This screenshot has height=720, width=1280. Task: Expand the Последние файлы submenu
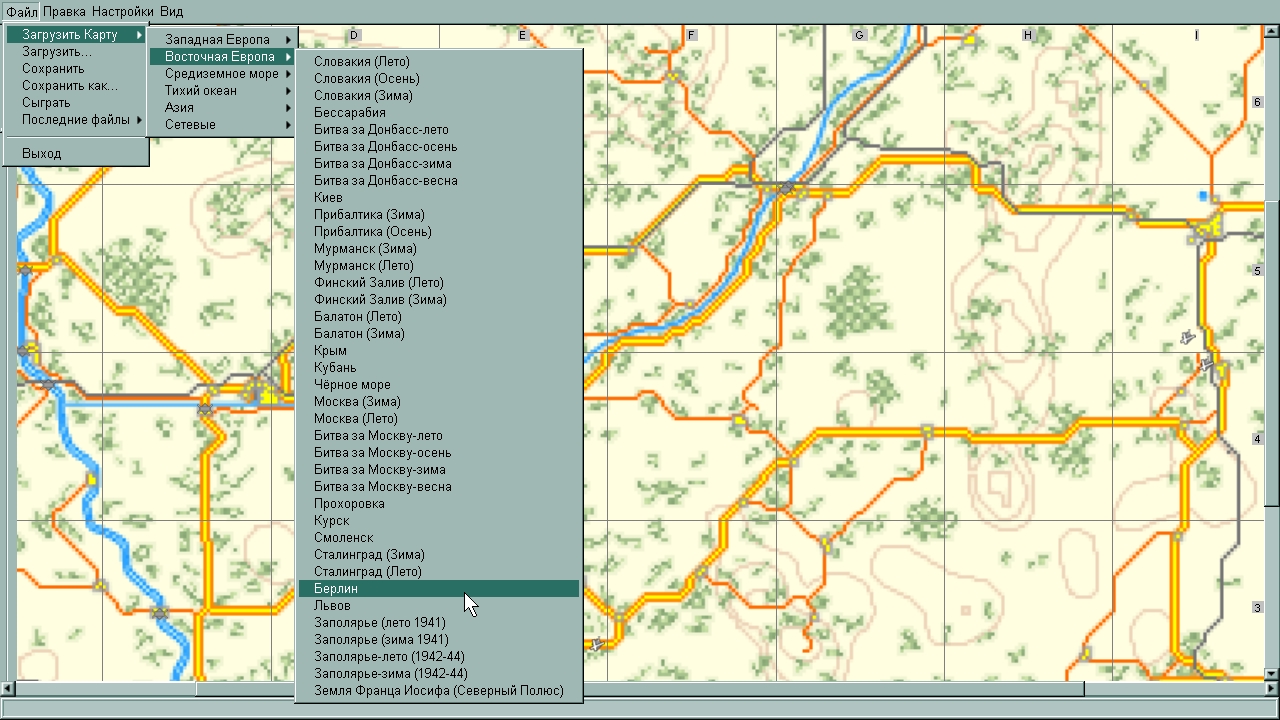[77, 120]
